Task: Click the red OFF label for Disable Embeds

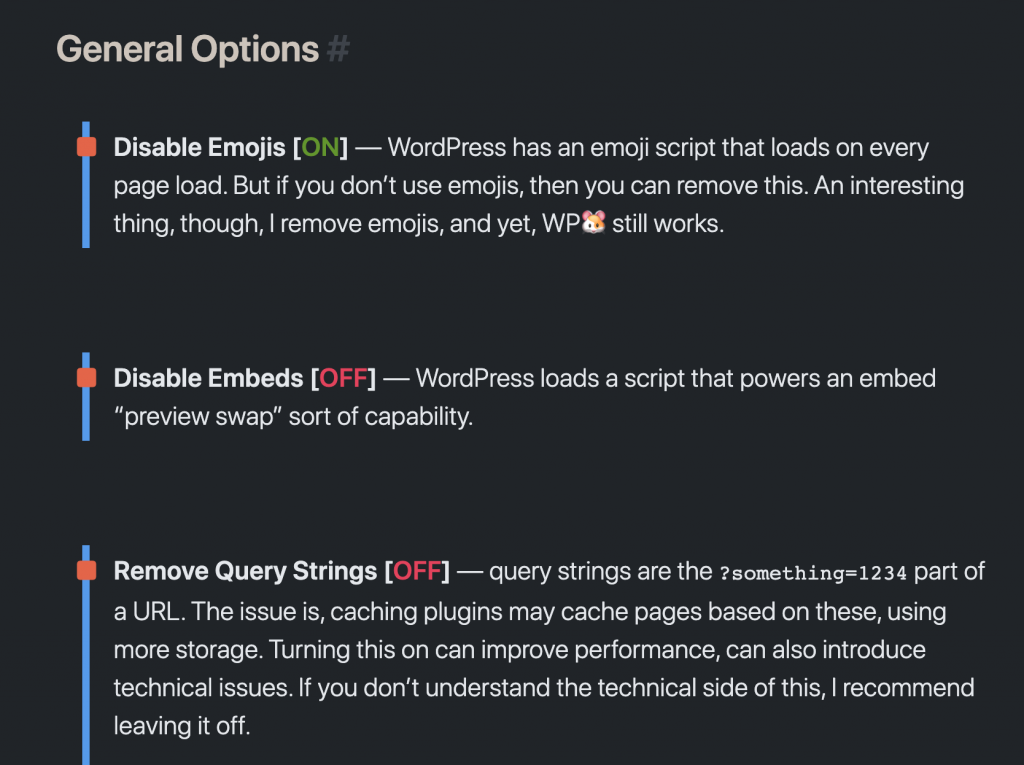Action: [344, 378]
